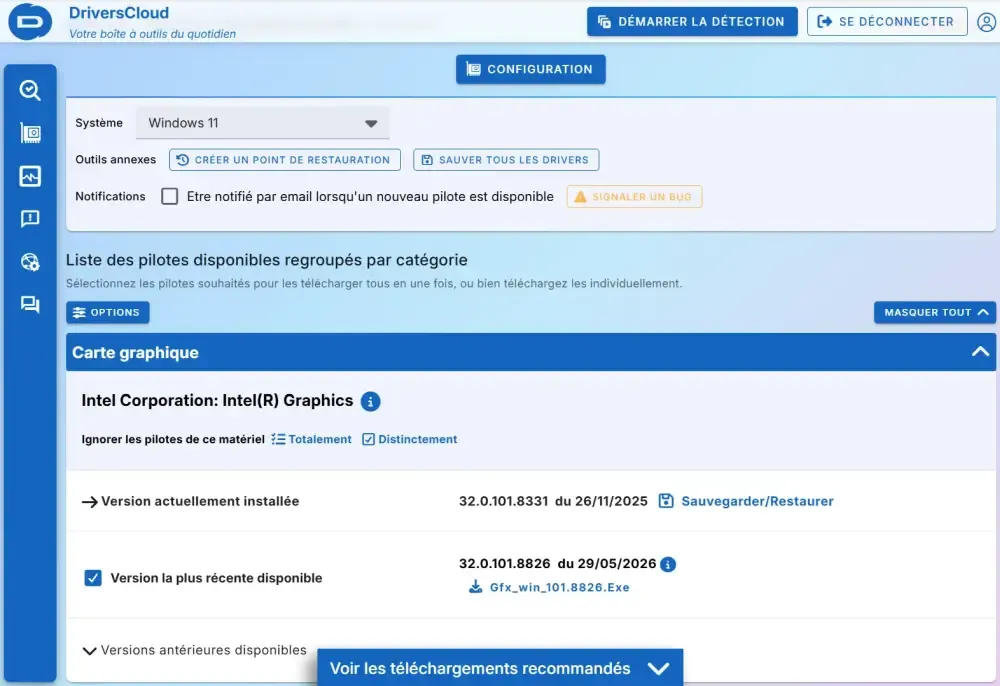The width and height of the screenshot is (1000, 686).
Task: Uncheck Version la plus récente disponible
Action: (x=93, y=578)
